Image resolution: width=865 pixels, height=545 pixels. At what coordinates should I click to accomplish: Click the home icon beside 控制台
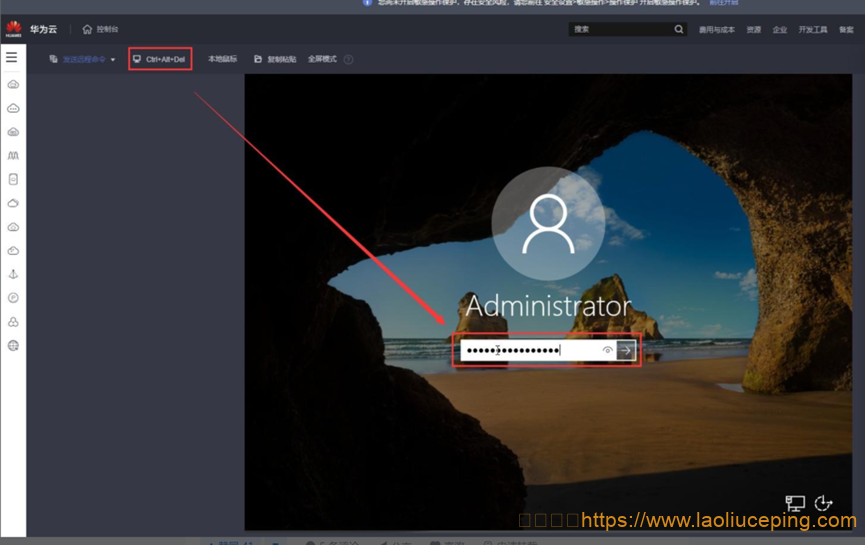pos(87,30)
